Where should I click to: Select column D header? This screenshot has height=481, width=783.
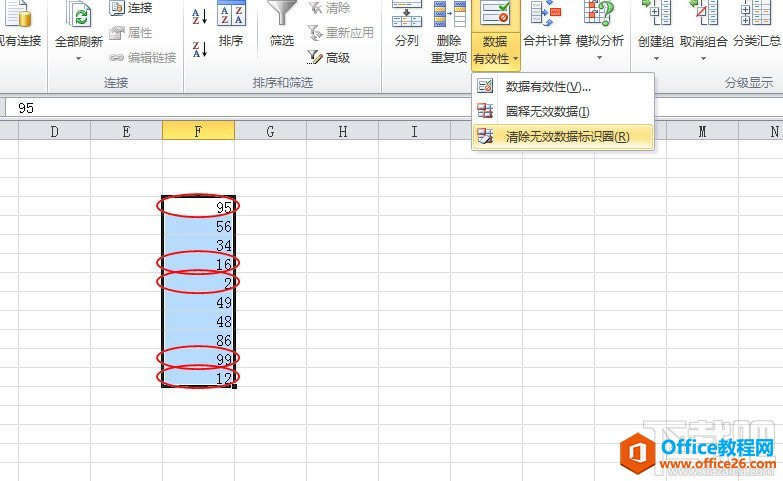coord(54,131)
